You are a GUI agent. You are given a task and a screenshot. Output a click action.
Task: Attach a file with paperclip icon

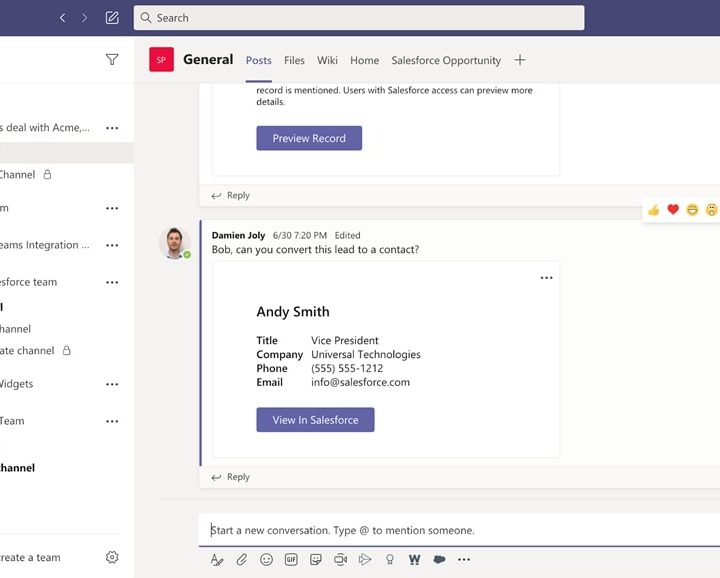click(242, 560)
